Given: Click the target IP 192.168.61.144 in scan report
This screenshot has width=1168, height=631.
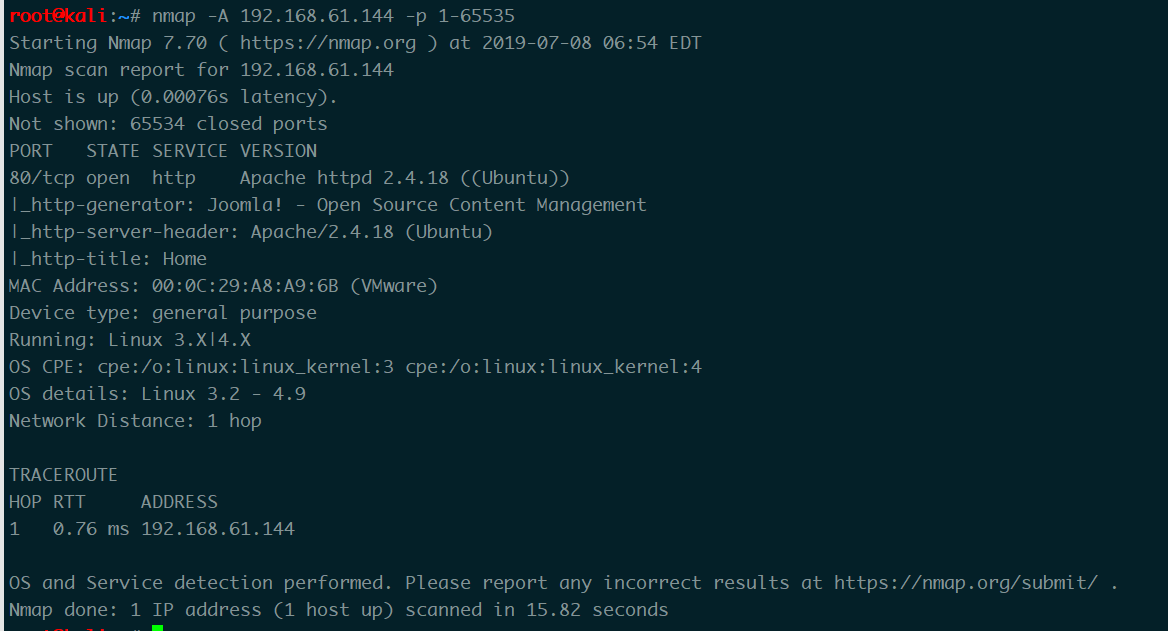Looking at the screenshot, I should pyautogui.click(x=317, y=70).
